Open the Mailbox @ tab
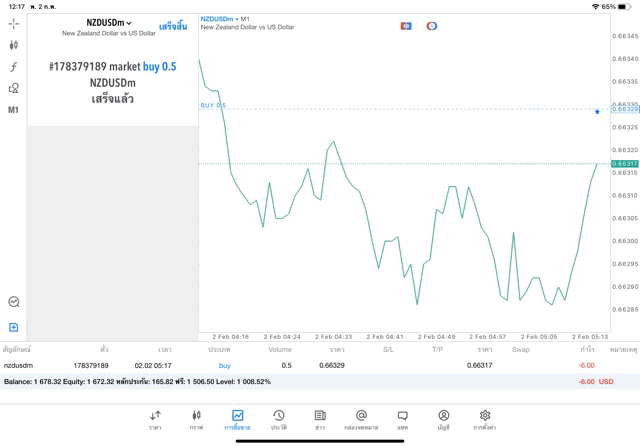Viewport: 640px width, 447px height. pyautogui.click(x=361, y=419)
